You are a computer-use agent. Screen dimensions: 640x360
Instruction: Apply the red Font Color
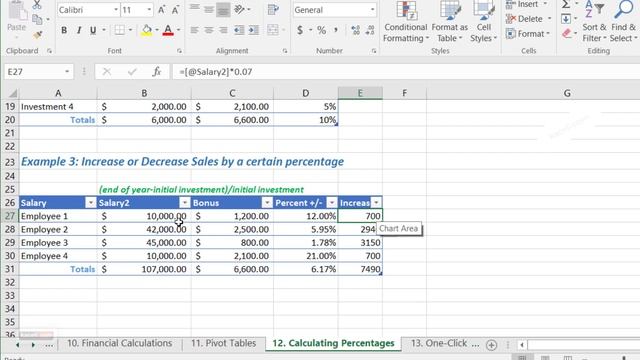click(168, 30)
